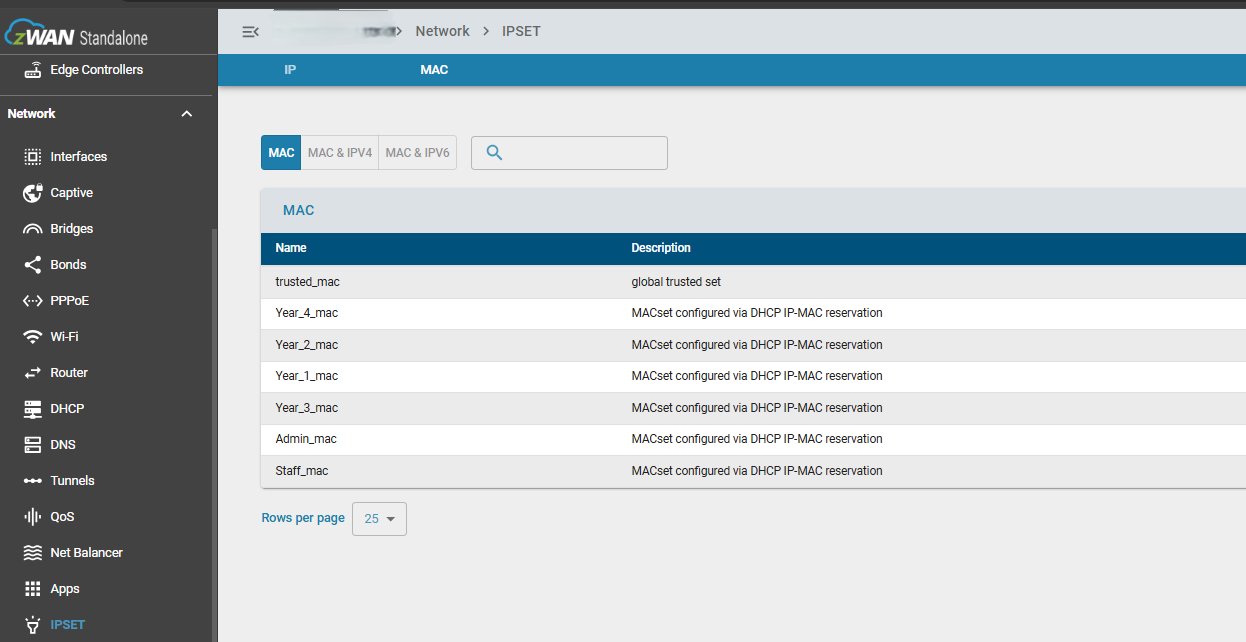
Task: Click the Apps grid icon
Action: click(33, 589)
